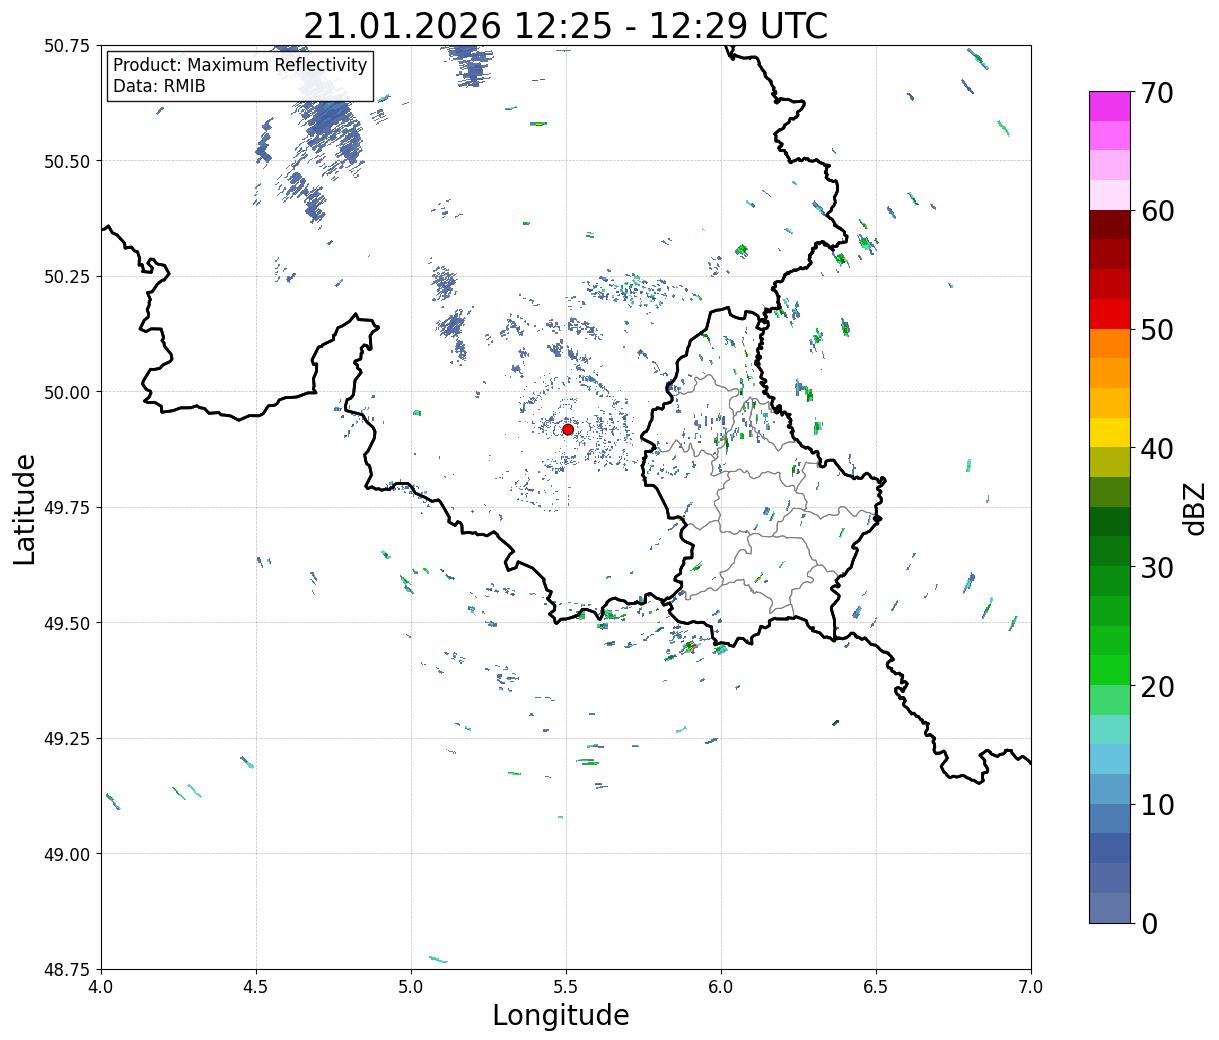Click the red radar station marker
Image resolution: width=1219 pixels, height=1040 pixels.
click(x=567, y=429)
